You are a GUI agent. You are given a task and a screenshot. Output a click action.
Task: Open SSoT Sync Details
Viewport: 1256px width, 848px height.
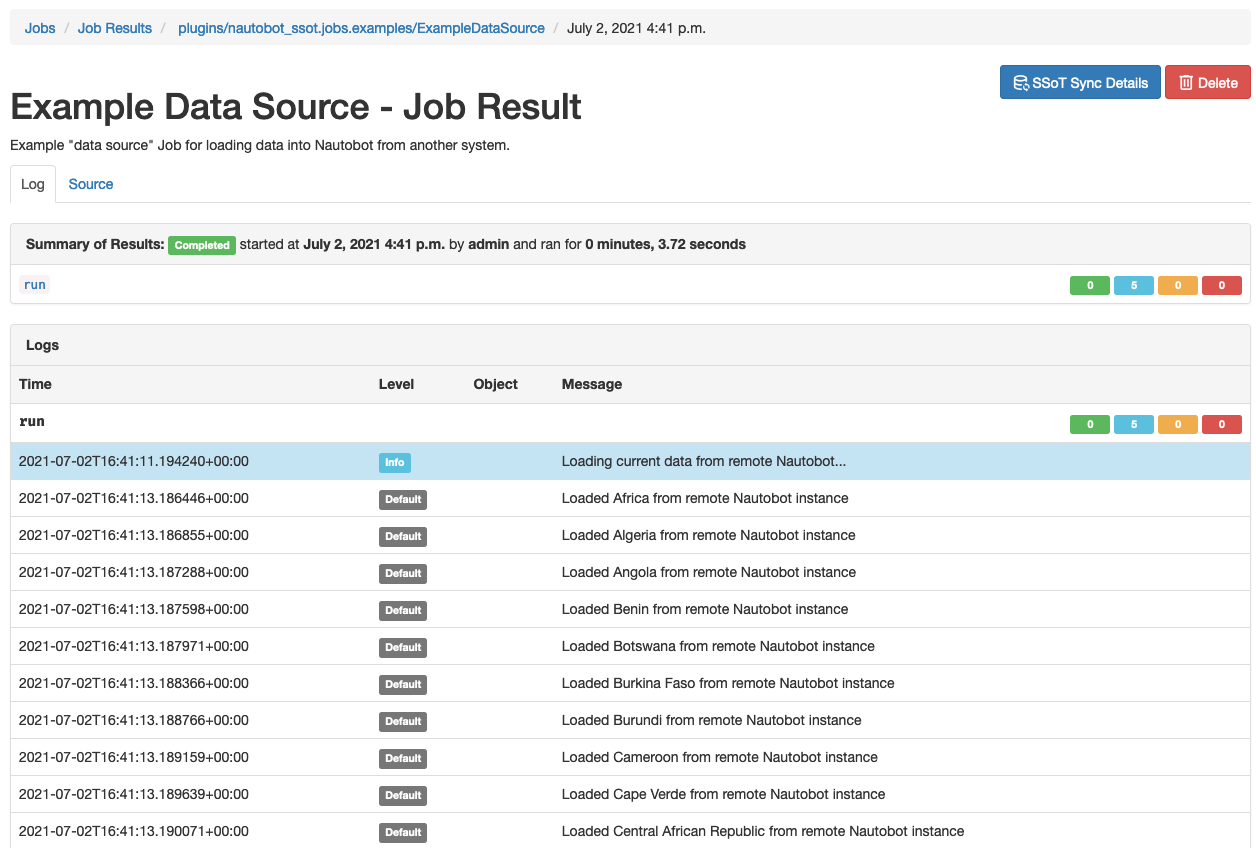1080,81
